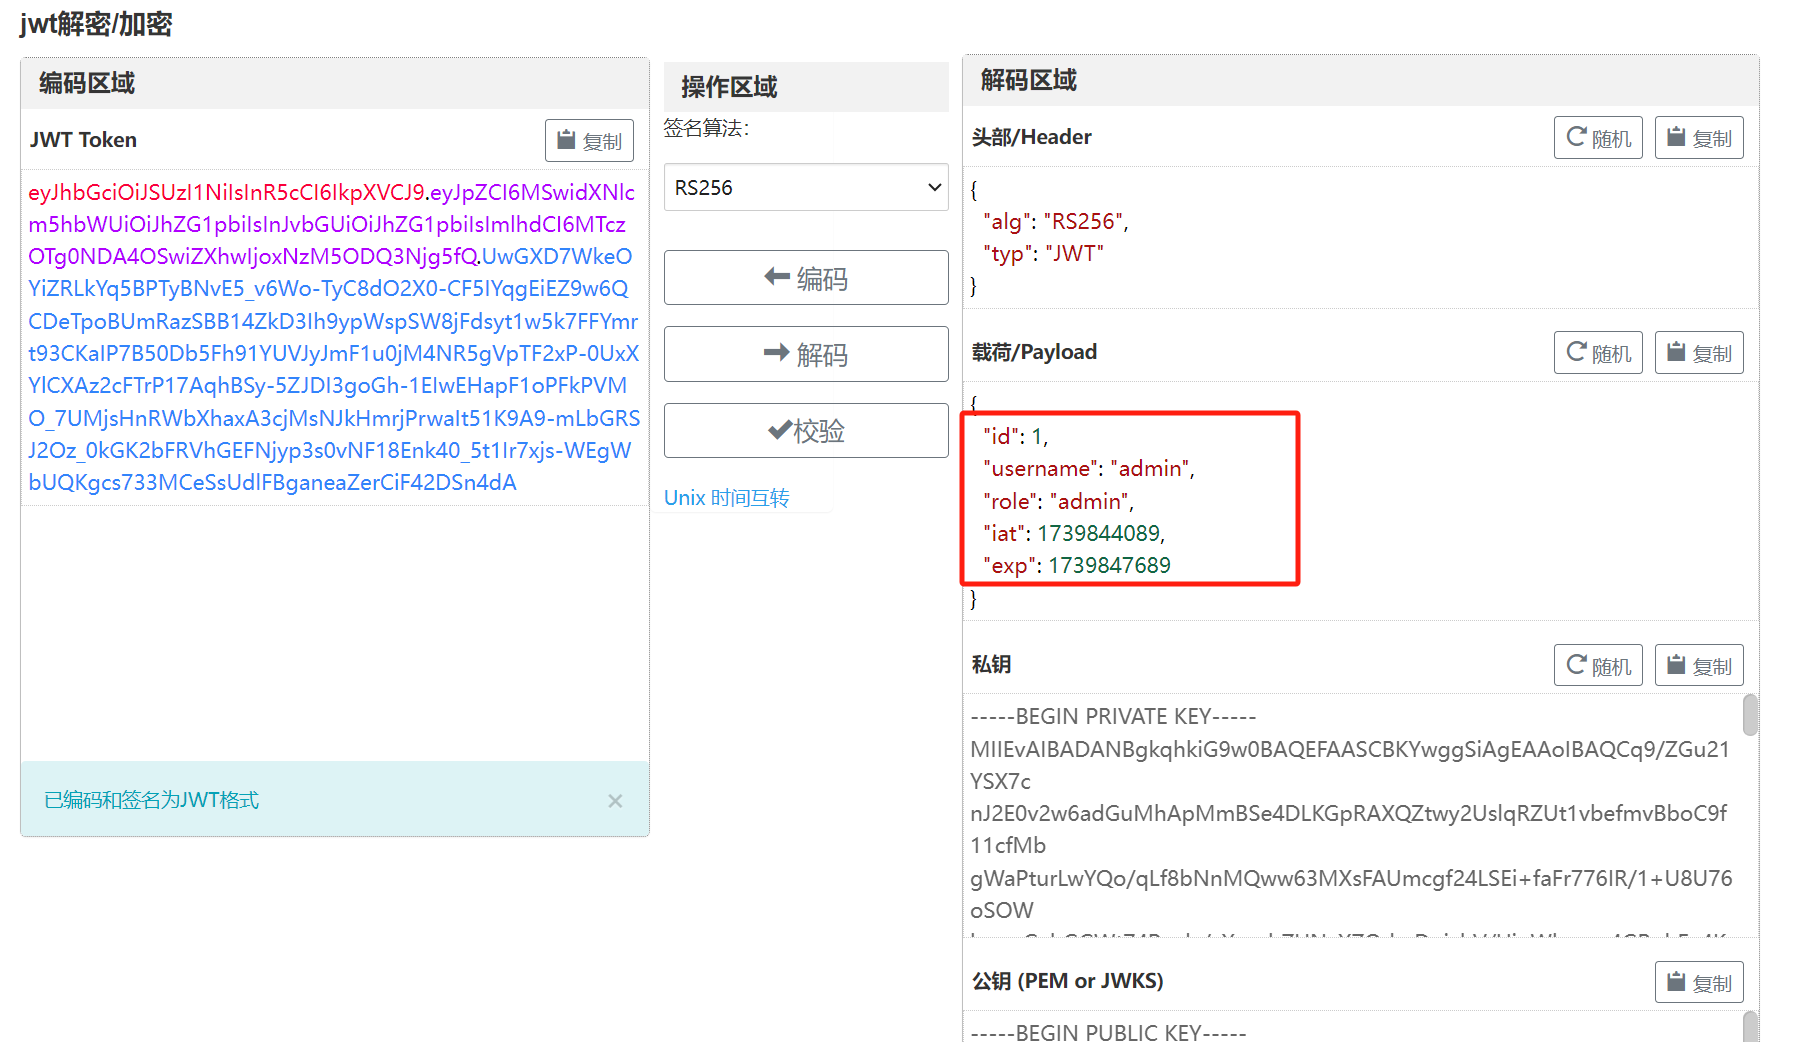Copy the Payload JSON
The image size is (1794, 1042).
click(1698, 353)
